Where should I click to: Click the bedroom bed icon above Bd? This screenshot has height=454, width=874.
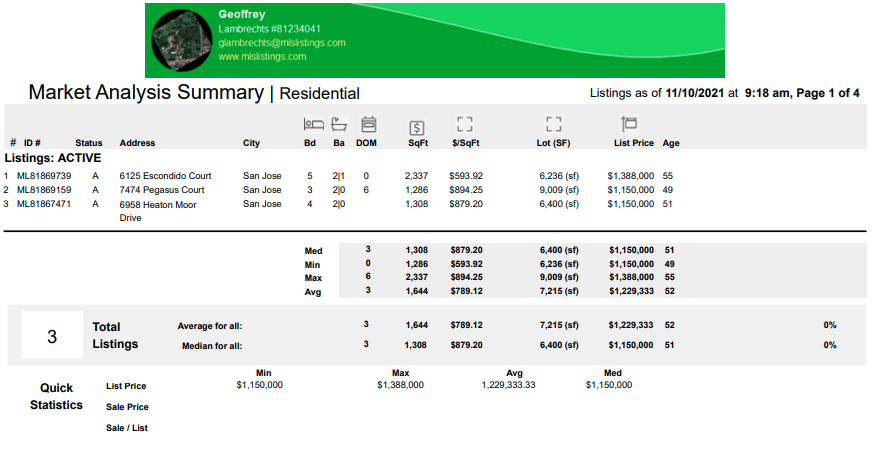pyautogui.click(x=313, y=124)
